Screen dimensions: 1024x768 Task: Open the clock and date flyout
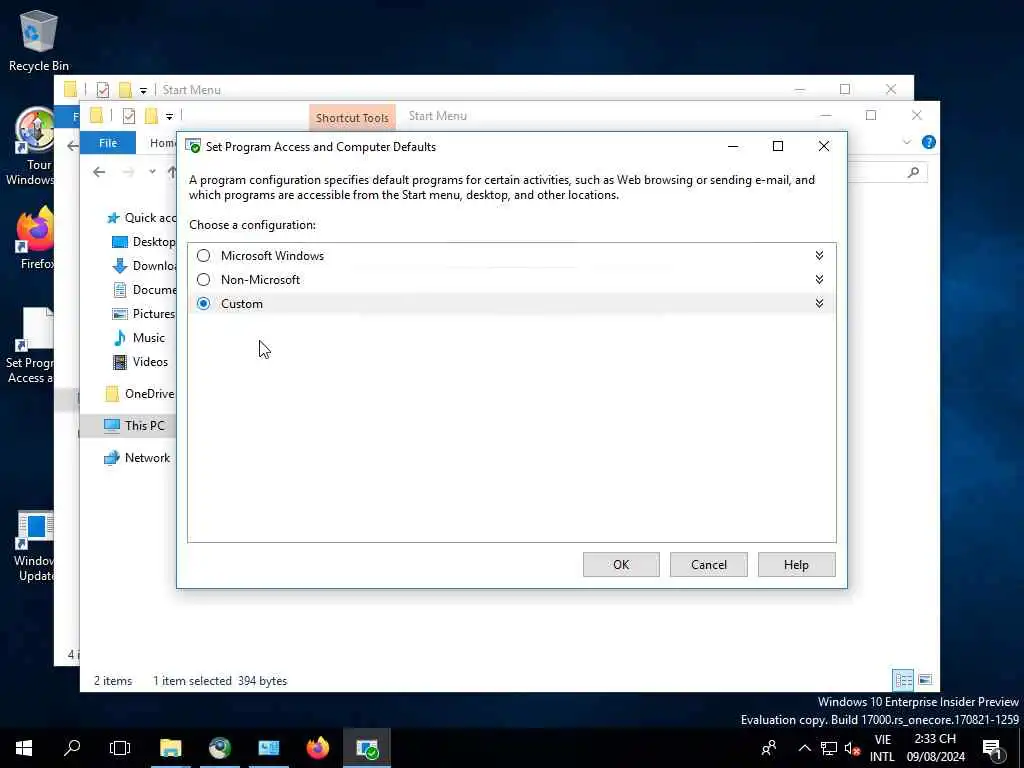point(935,748)
